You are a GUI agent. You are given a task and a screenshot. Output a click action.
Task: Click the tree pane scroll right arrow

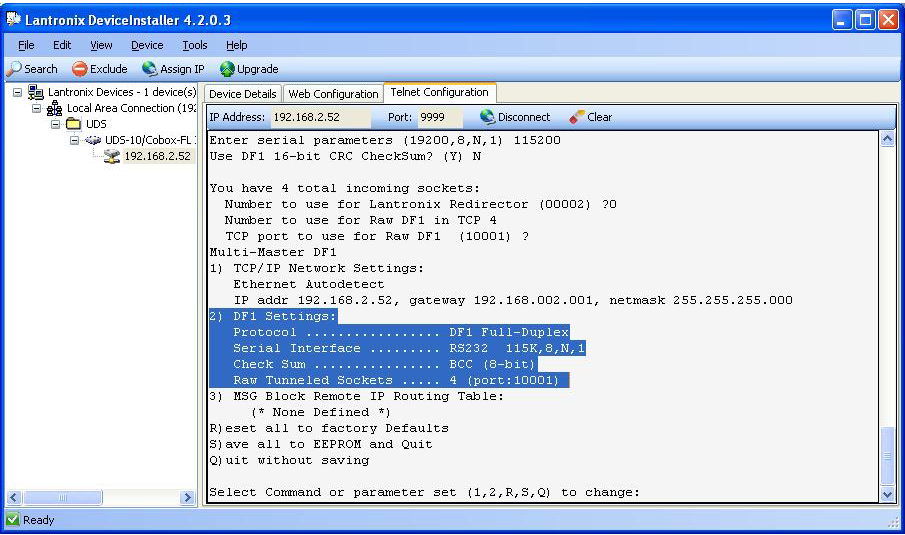187,497
